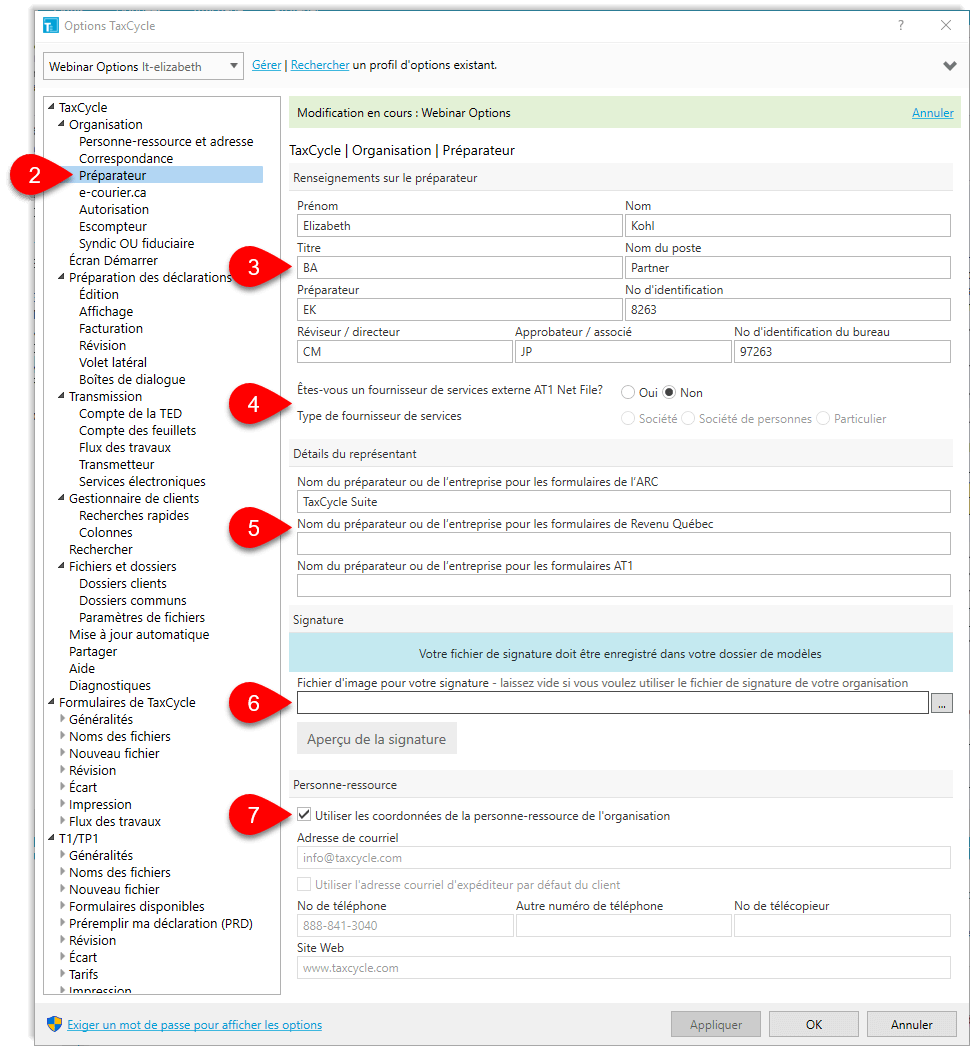Choose Société service provider type
The image size is (970, 1046).
(x=628, y=418)
